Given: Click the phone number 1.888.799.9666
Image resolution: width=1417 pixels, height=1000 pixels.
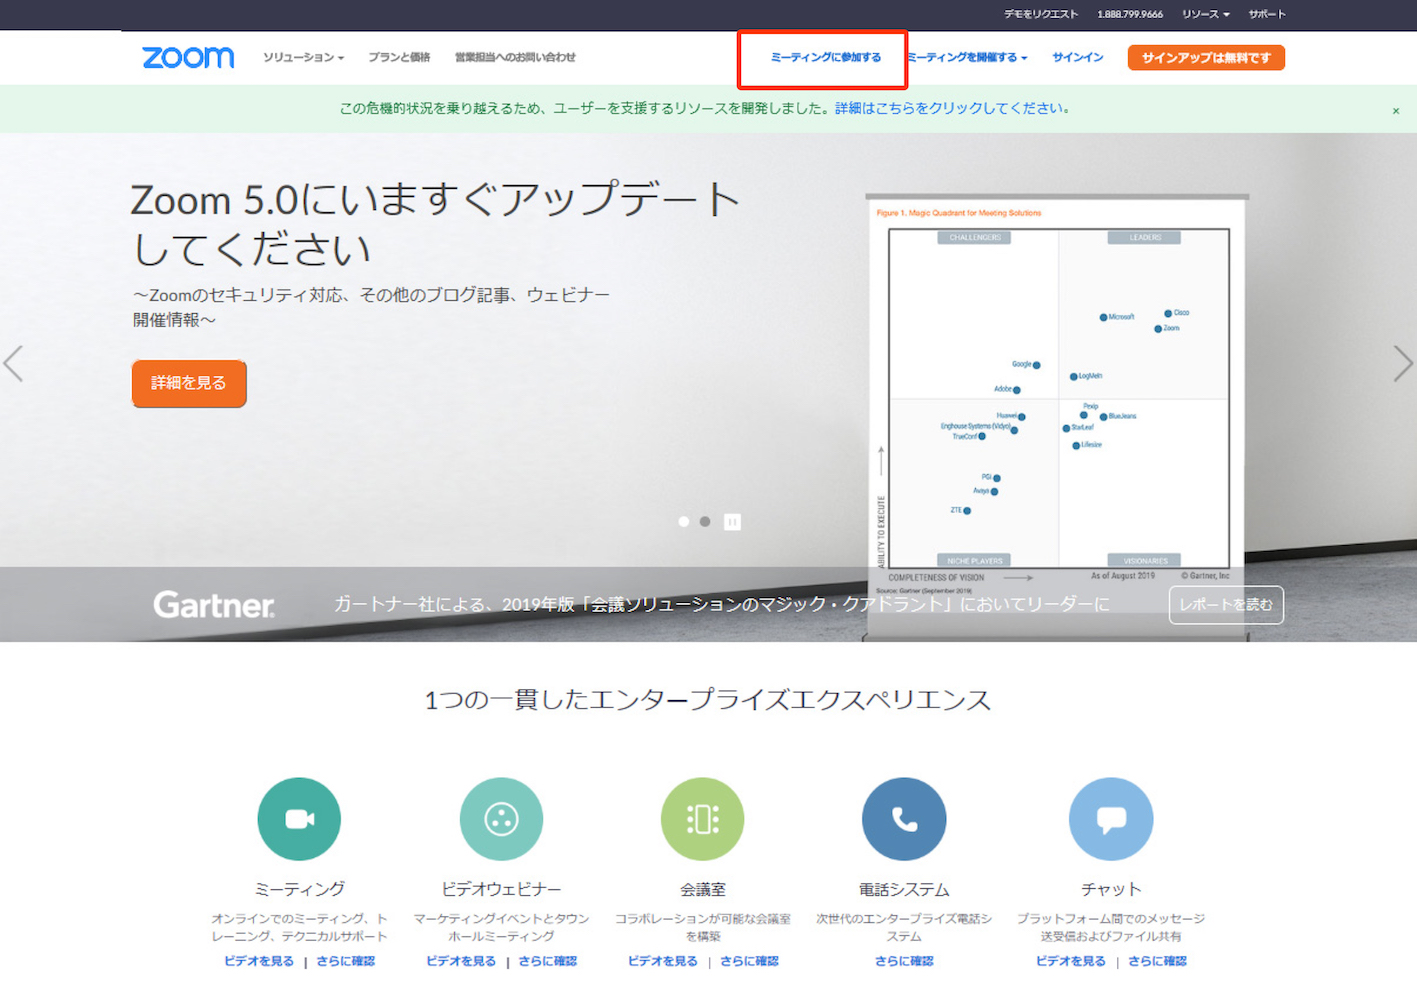Looking at the screenshot, I should click(x=1130, y=14).
